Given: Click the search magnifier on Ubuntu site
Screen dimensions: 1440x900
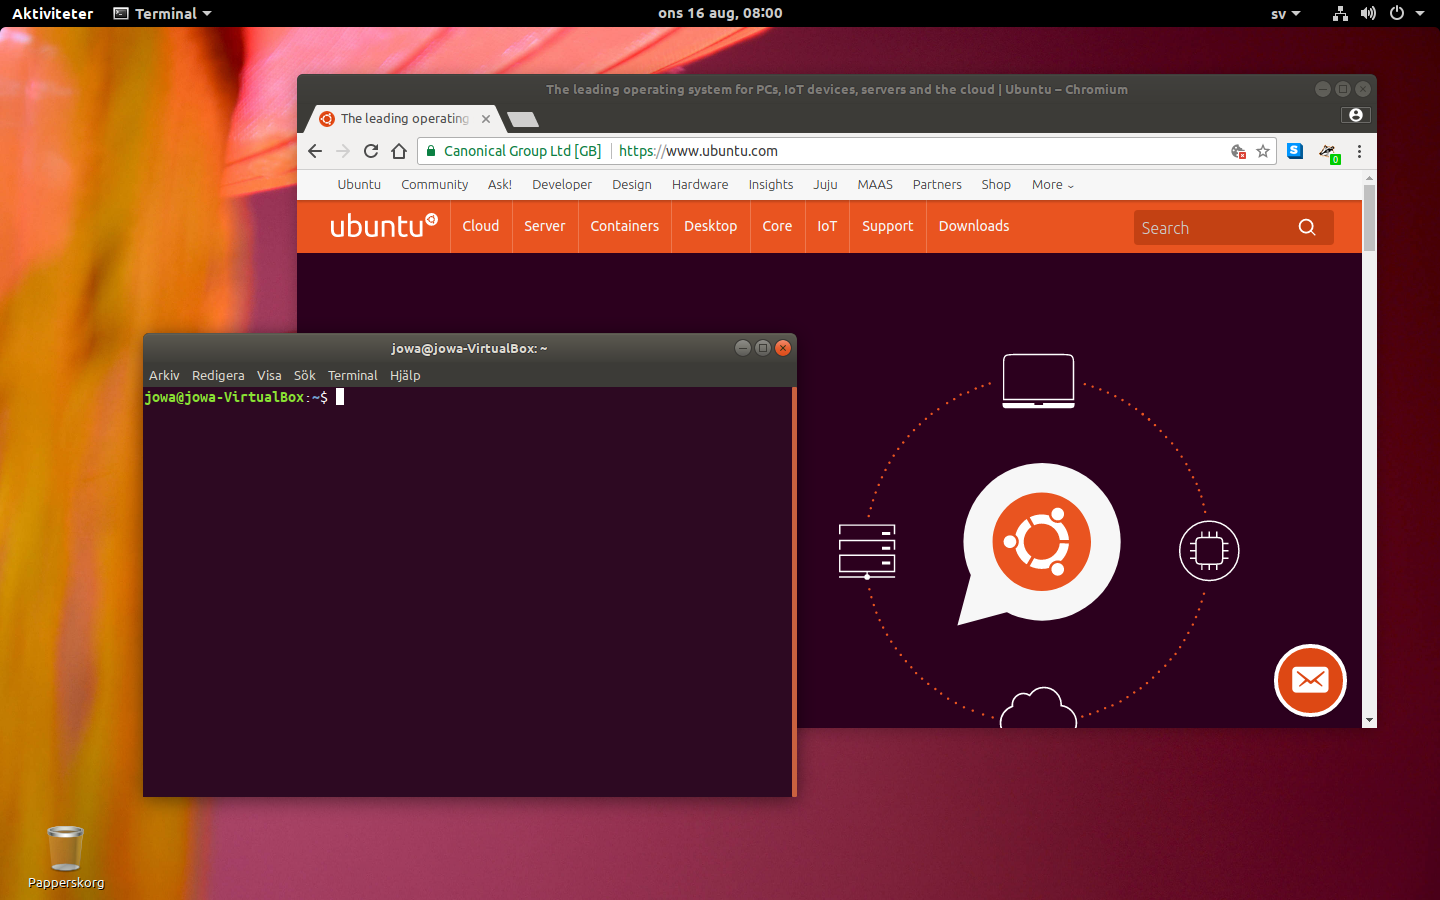Looking at the screenshot, I should point(1307,227).
